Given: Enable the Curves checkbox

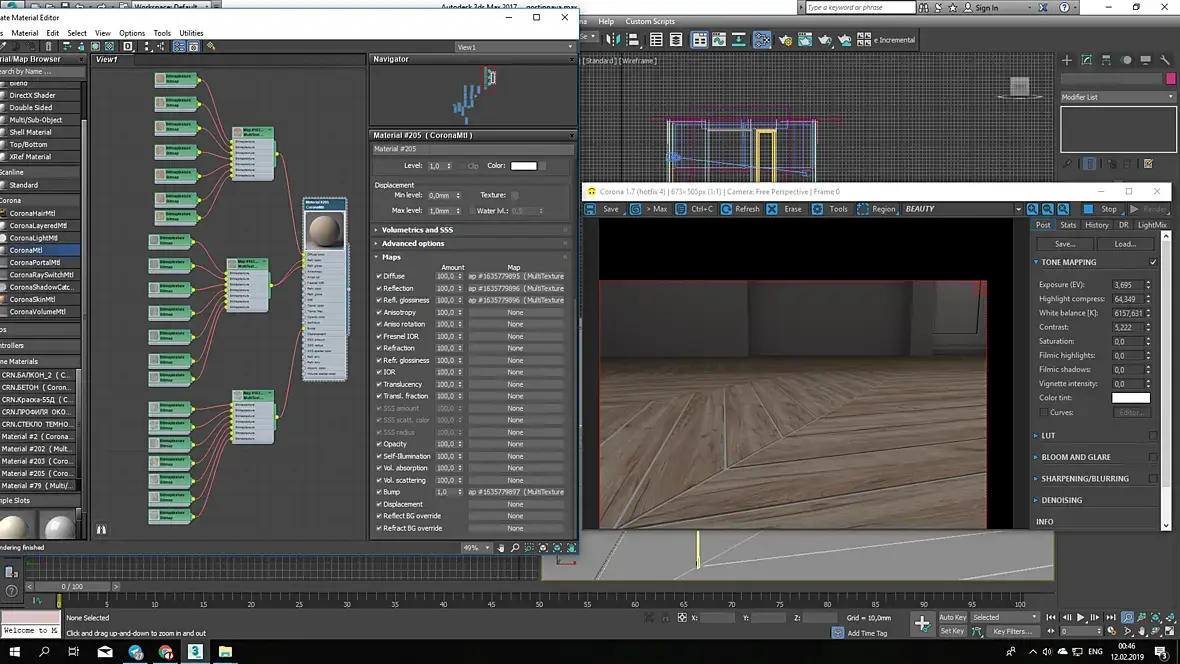Looking at the screenshot, I should click(x=1044, y=413).
